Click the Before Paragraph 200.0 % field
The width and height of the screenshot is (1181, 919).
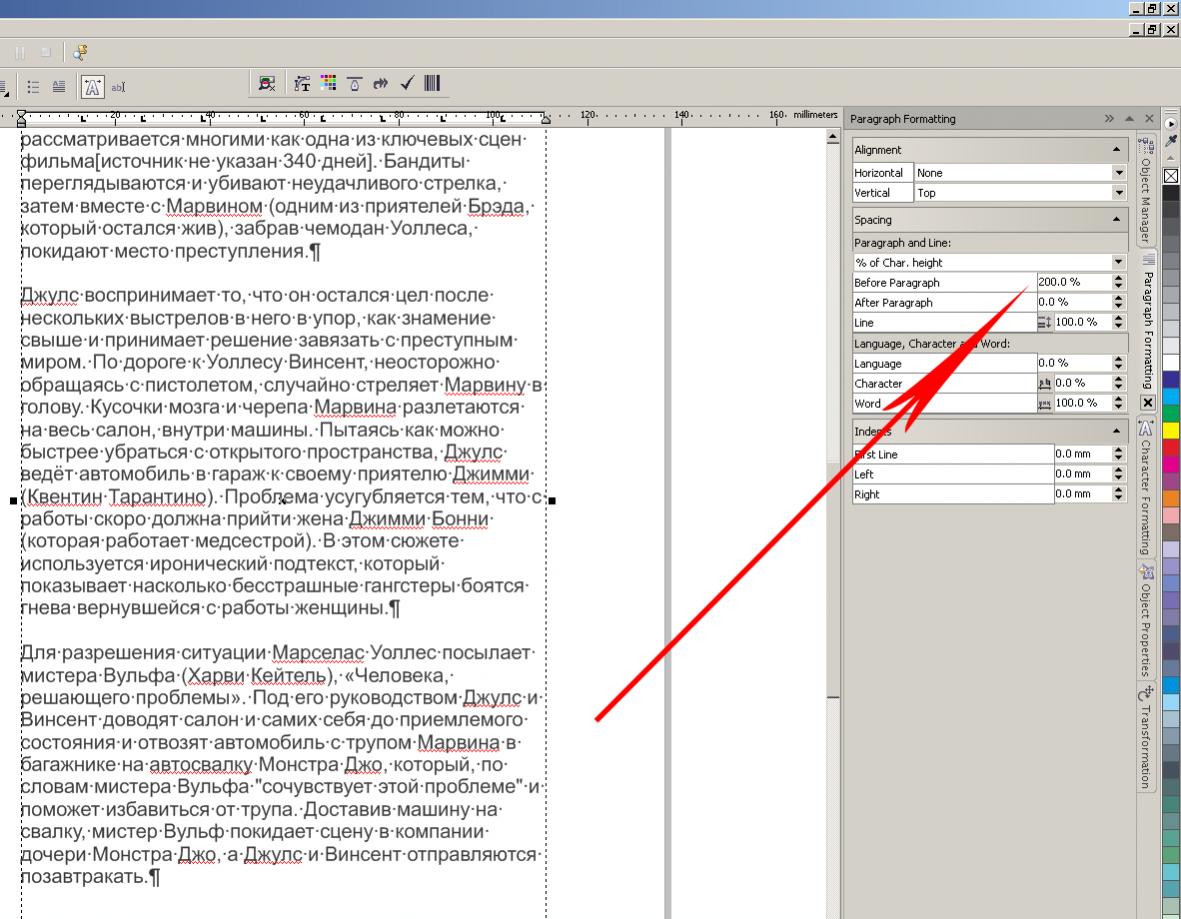pyautogui.click(x=1073, y=282)
